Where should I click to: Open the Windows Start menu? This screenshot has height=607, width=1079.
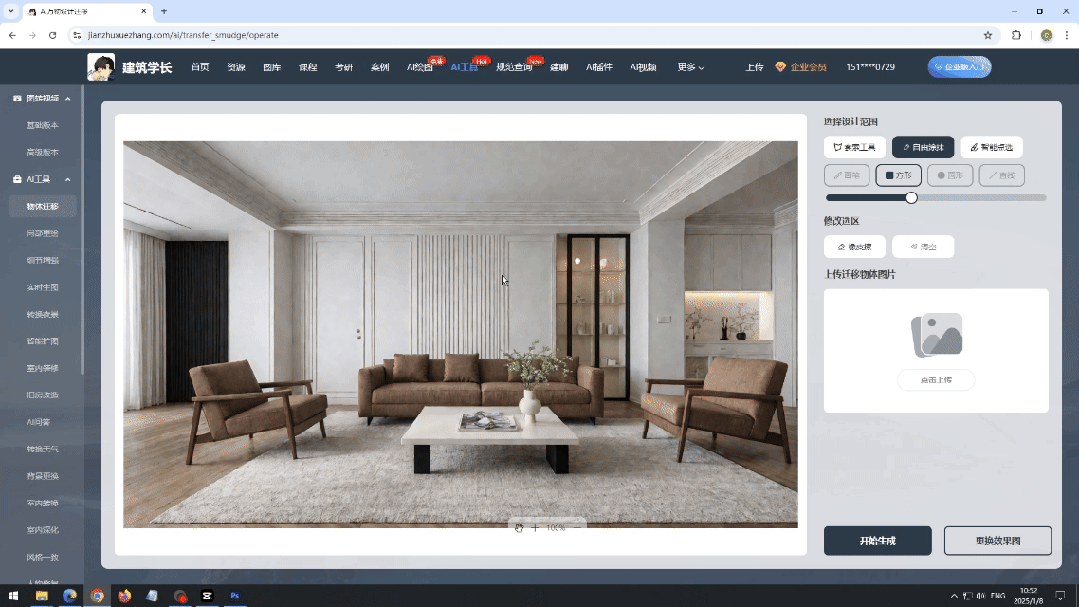[x=13, y=596]
